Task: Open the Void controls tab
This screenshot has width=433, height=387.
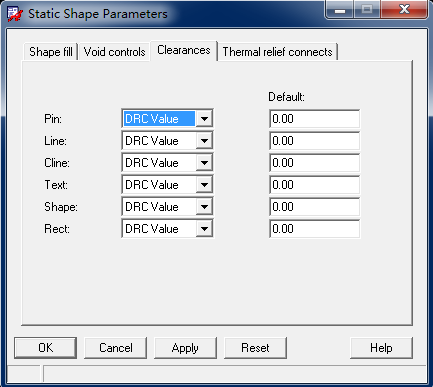Action: pyautogui.click(x=114, y=52)
